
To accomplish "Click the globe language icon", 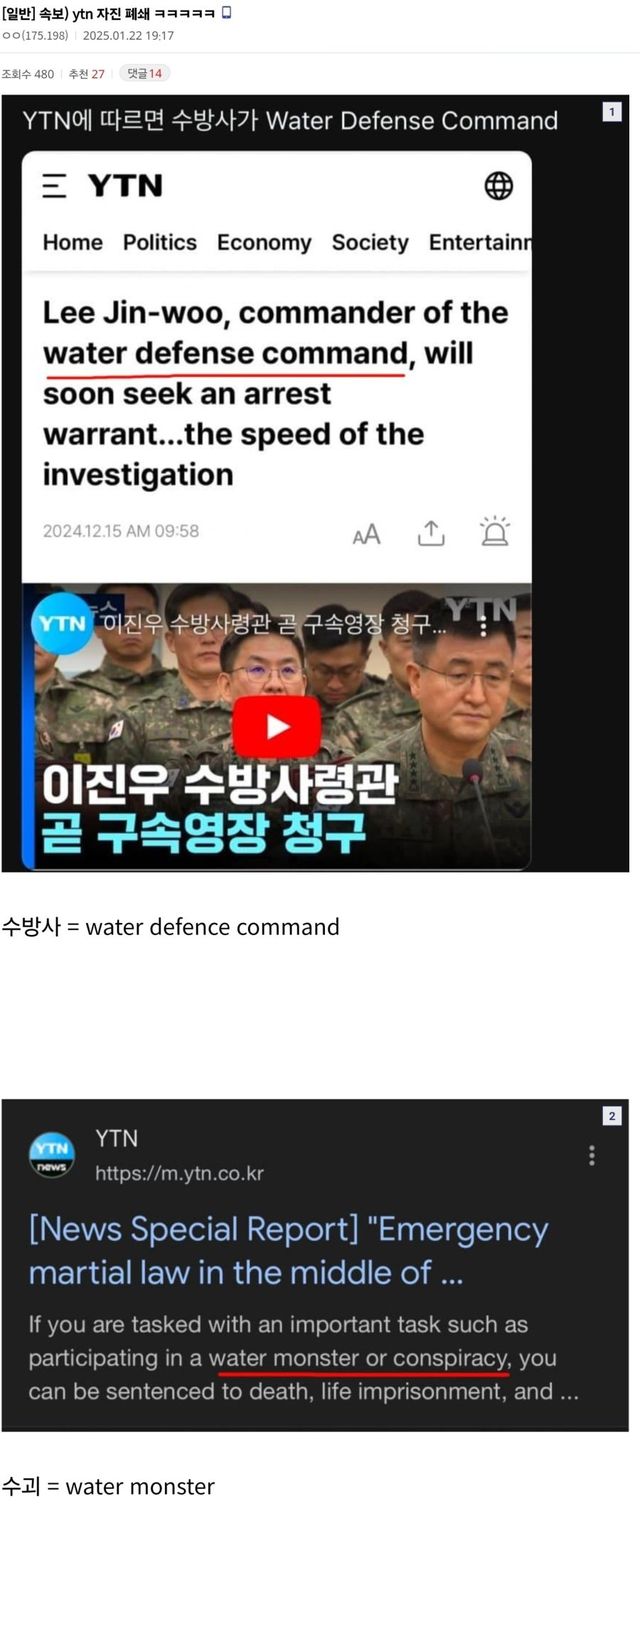I will pyautogui.click(x=498, y=186).
